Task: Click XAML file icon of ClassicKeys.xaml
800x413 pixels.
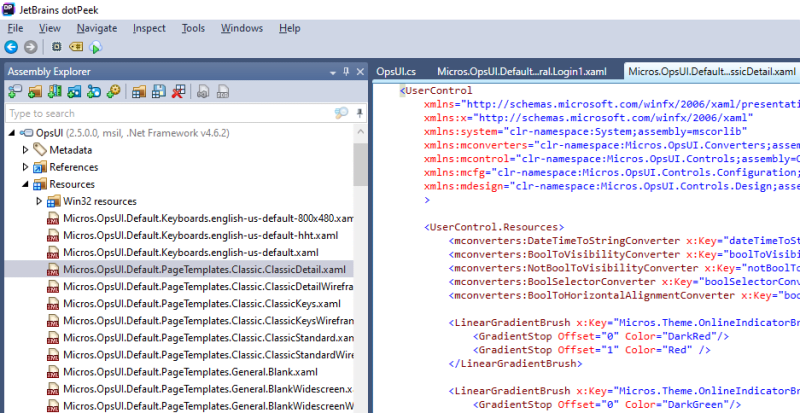Action: point(53,304)
